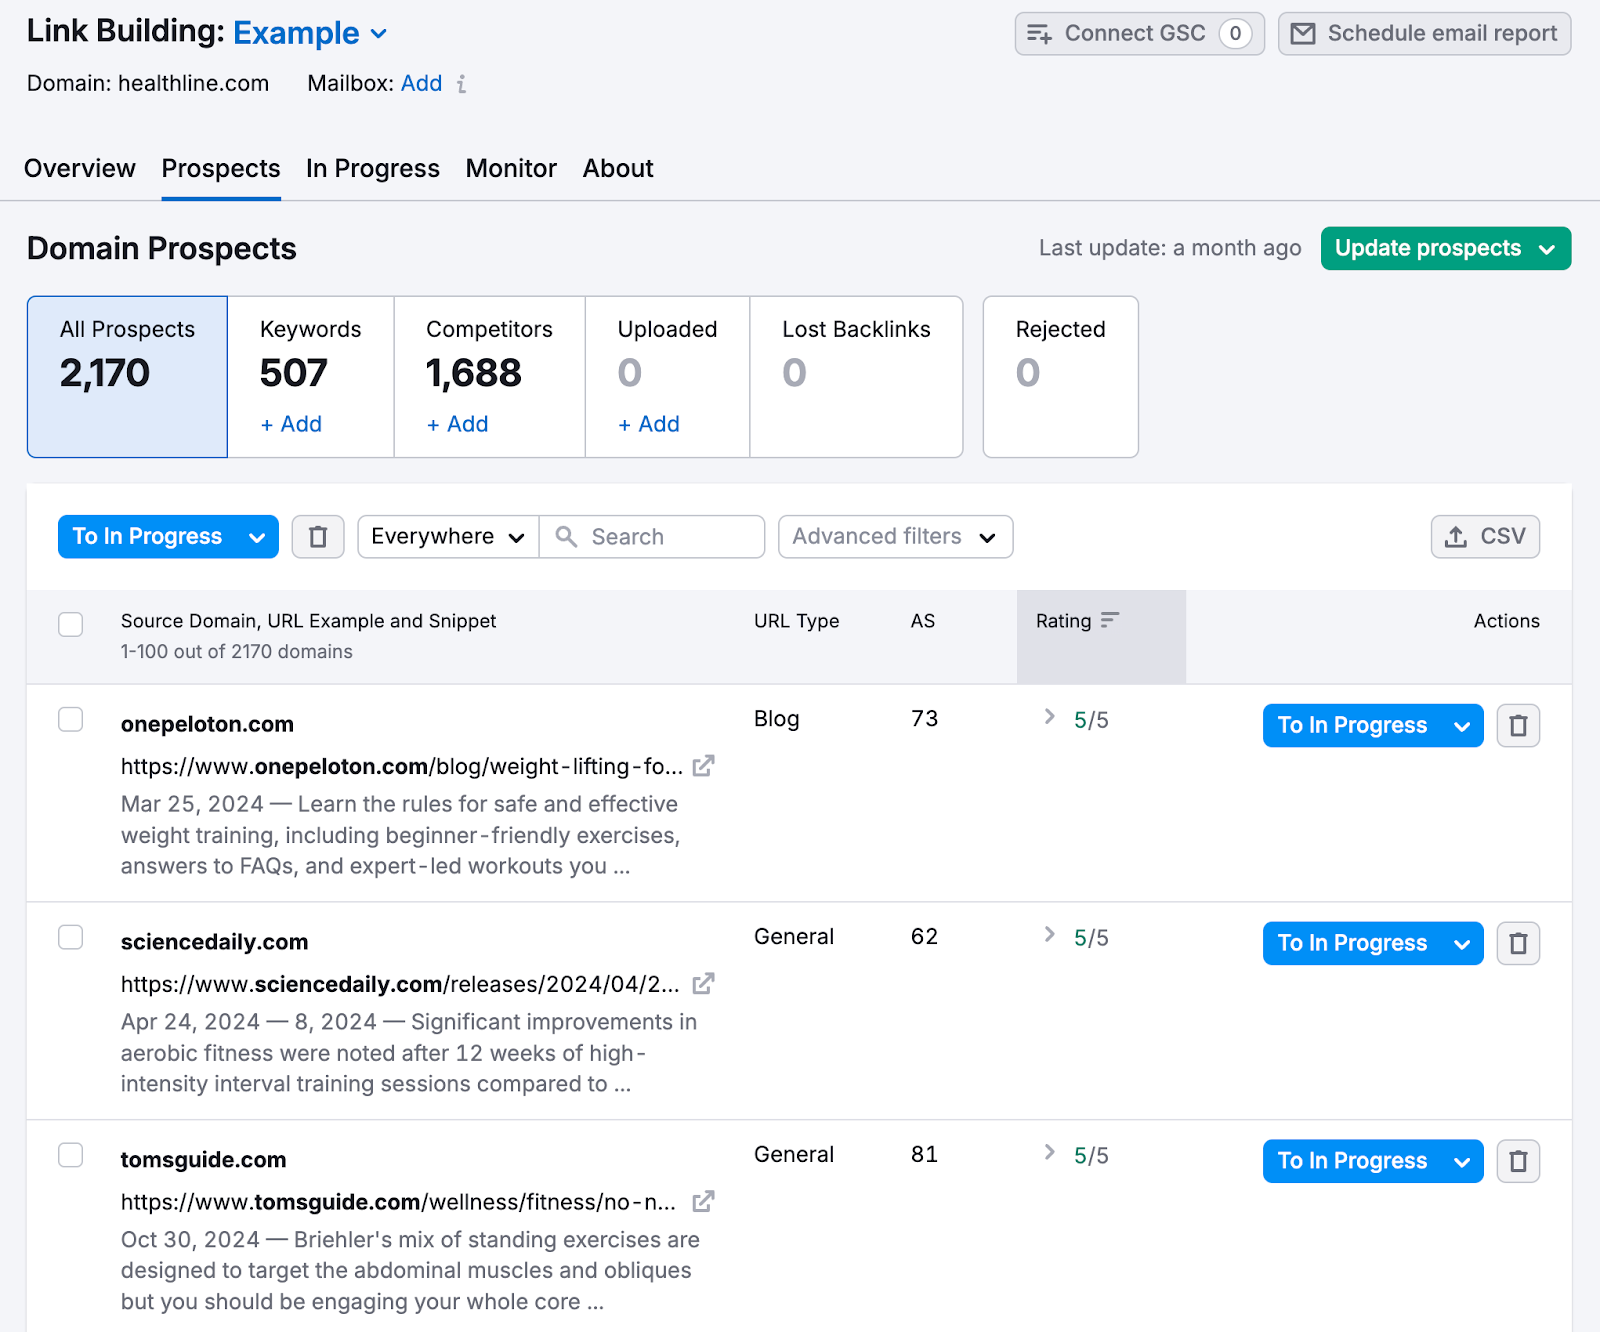Click the info icon next to Mailbox Add
Viewport: 1600px width, 1332px height.
click(x=460, y=84)
